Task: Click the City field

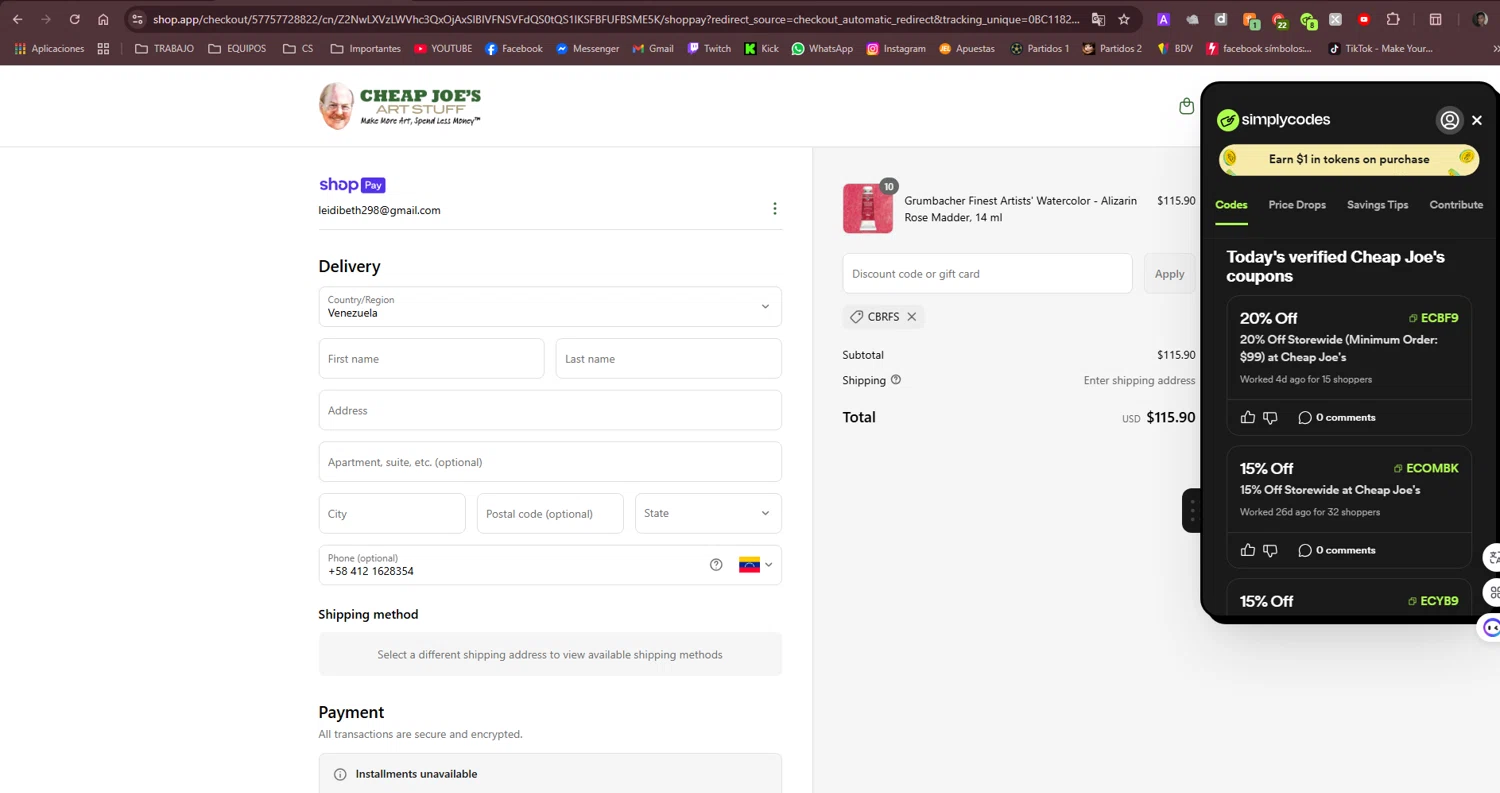Action: (392, 513)
